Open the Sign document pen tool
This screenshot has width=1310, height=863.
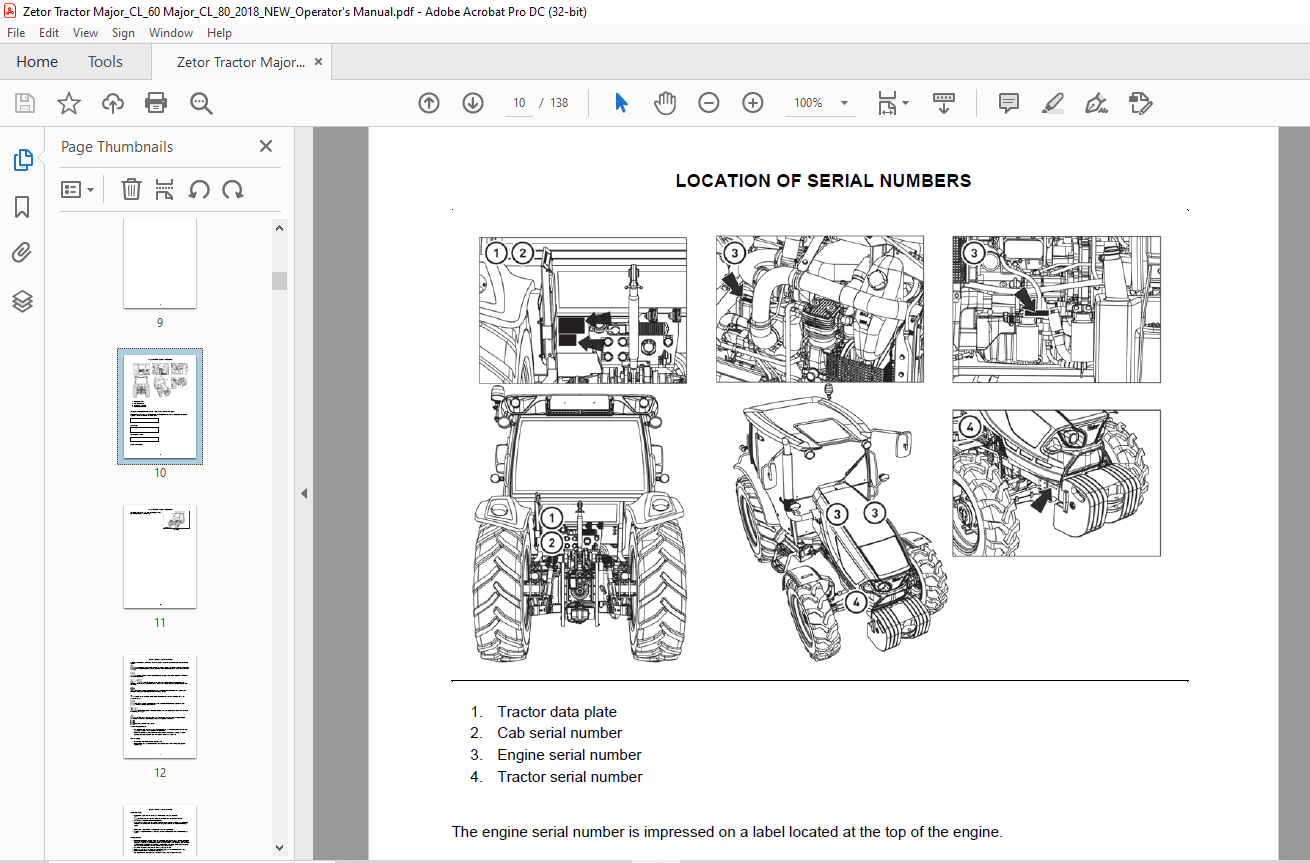pyautogui.click(x=1096, y=103)
